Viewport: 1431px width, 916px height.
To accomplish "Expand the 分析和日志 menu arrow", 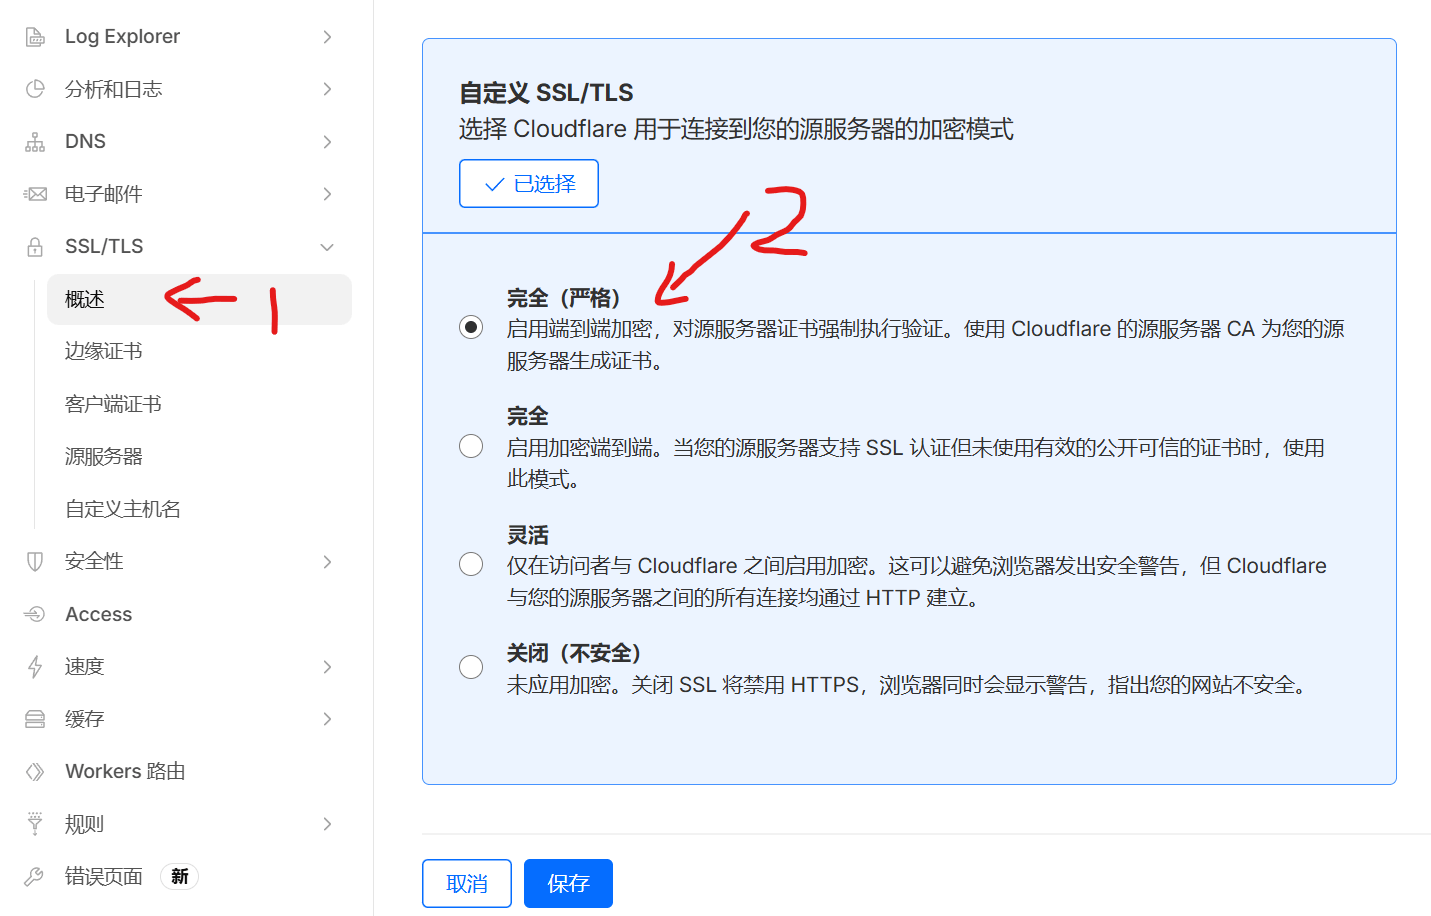I will (327, 89).
